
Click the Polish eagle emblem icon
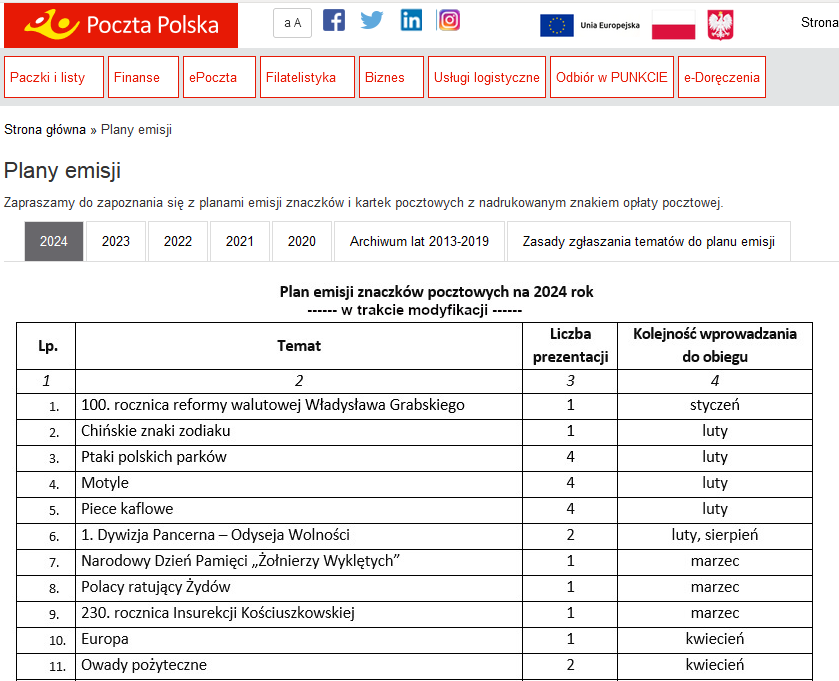coord(720,26)
